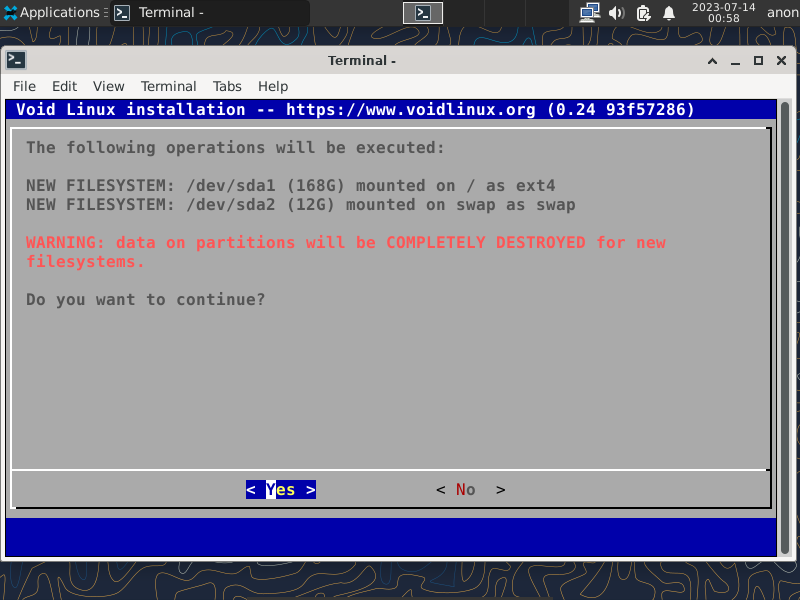800x600 pixels.
Task: Minimize the Terminal window
Action: [735, 61]
